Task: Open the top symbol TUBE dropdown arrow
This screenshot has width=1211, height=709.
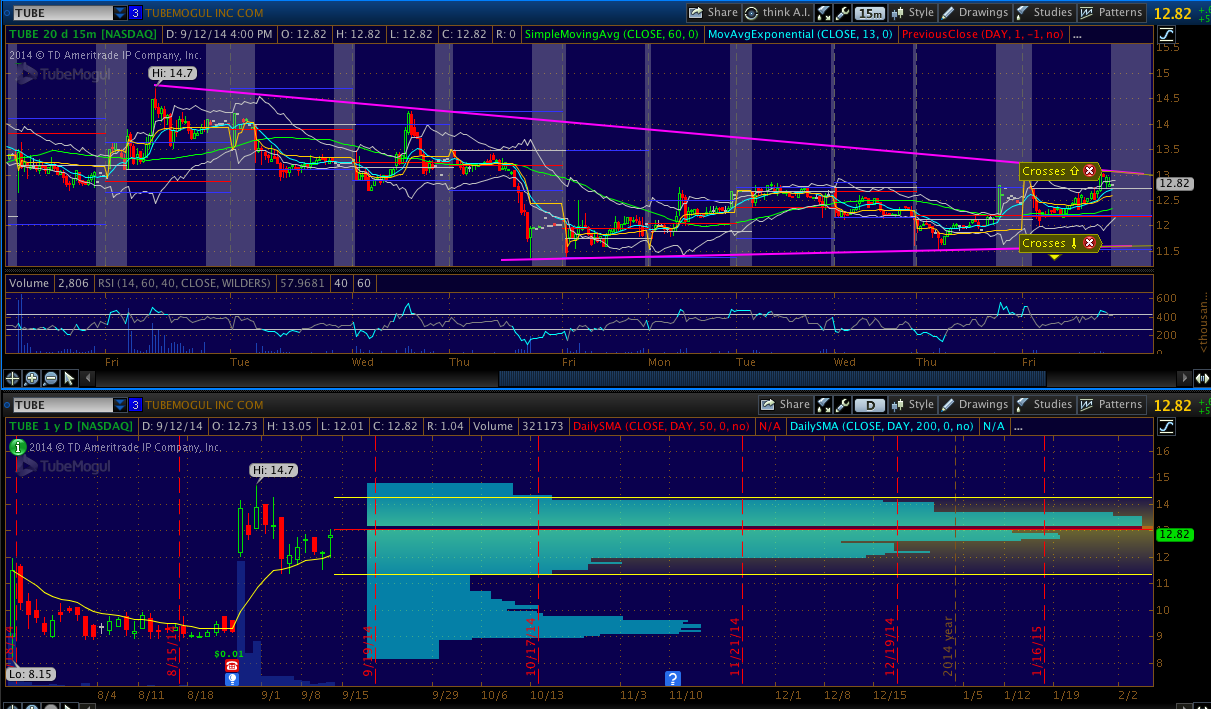Action: tap(120, 13)
